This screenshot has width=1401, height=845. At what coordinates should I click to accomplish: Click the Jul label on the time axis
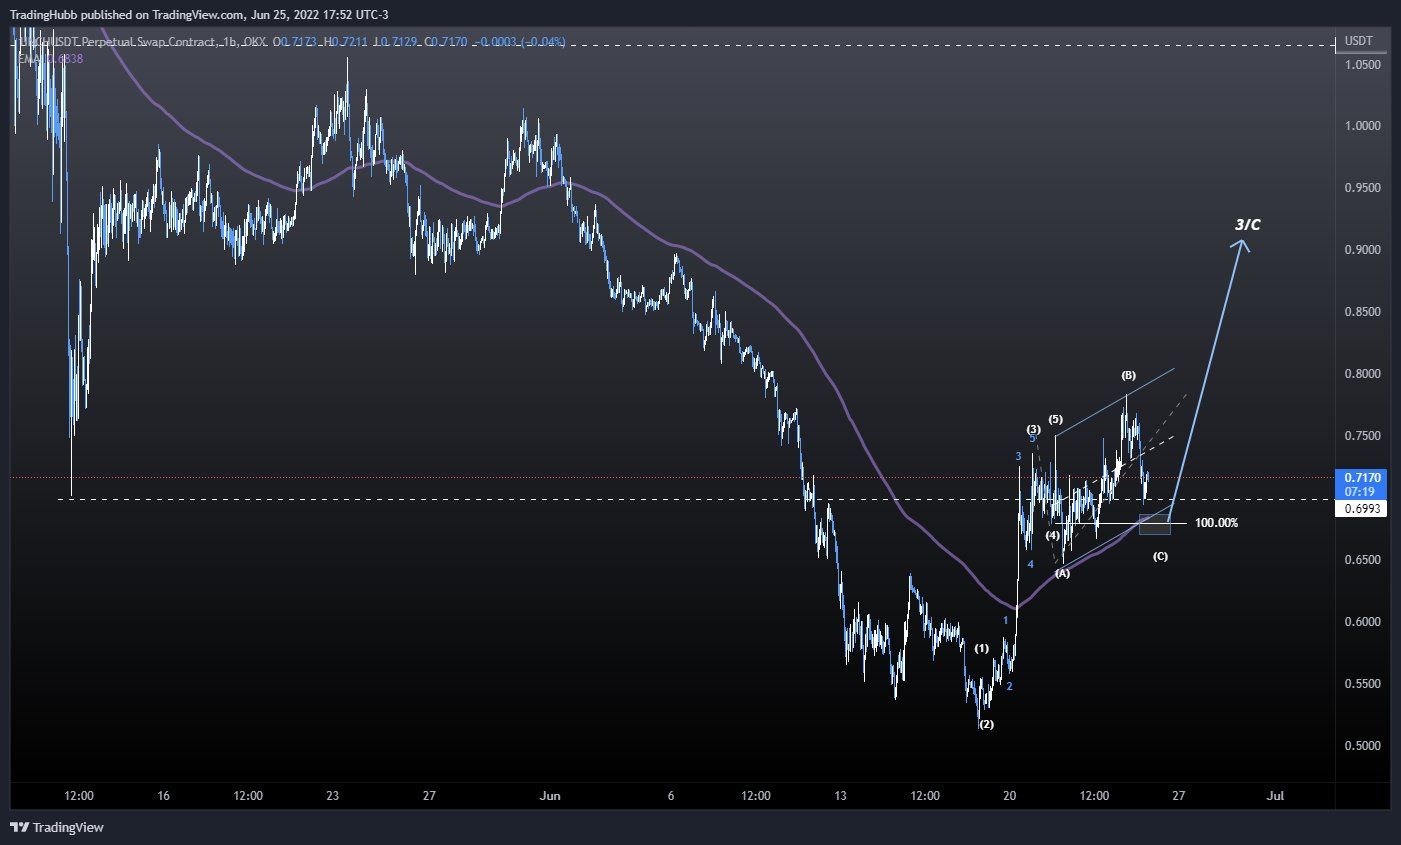[1274, 796]
